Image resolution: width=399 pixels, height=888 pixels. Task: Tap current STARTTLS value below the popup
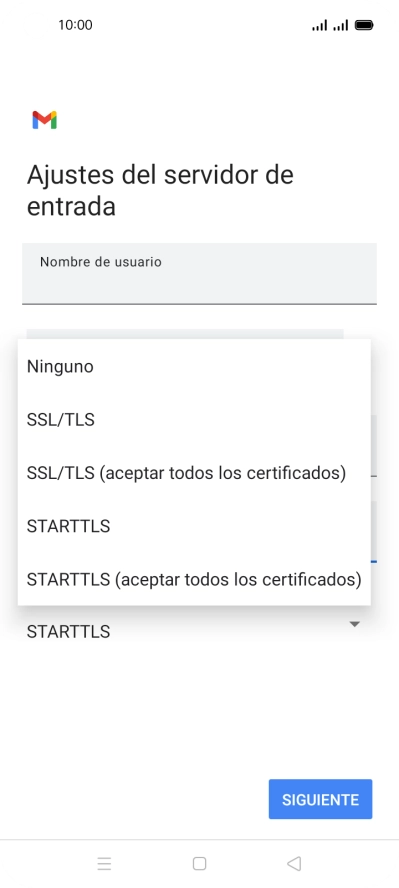(x=68, y=631)
